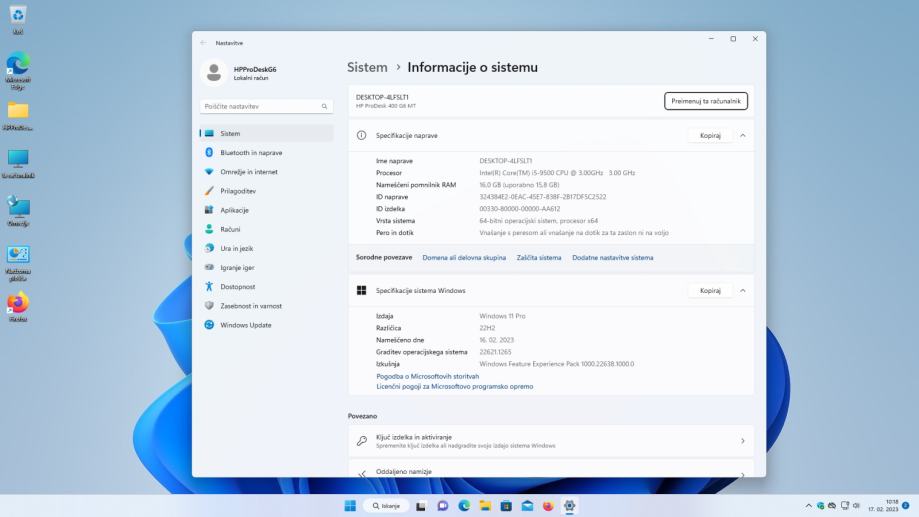The image size is (919, 517).
Task: Go to Omrežje in internet settings
Action: point(267,172)
